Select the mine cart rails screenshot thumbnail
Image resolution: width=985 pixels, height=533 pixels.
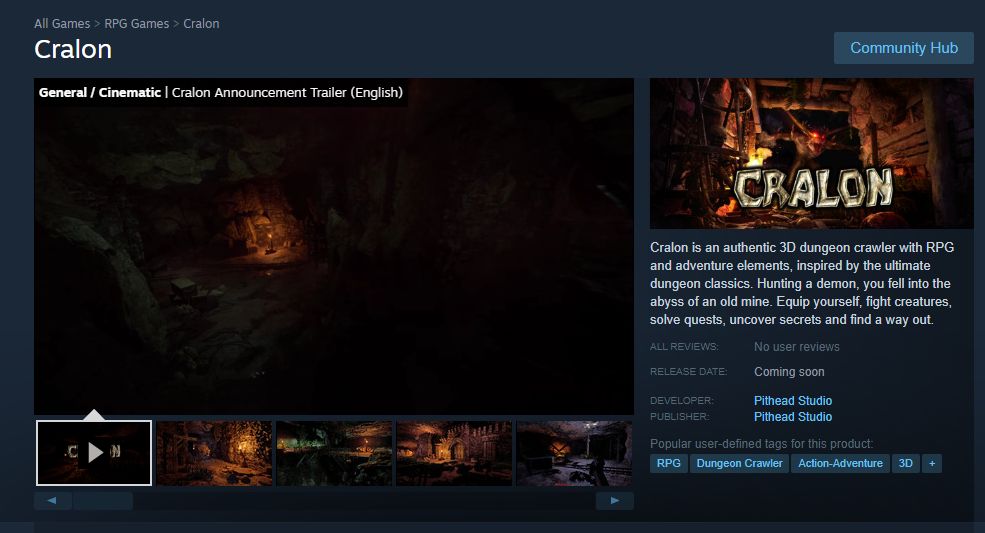coord(574,453)
